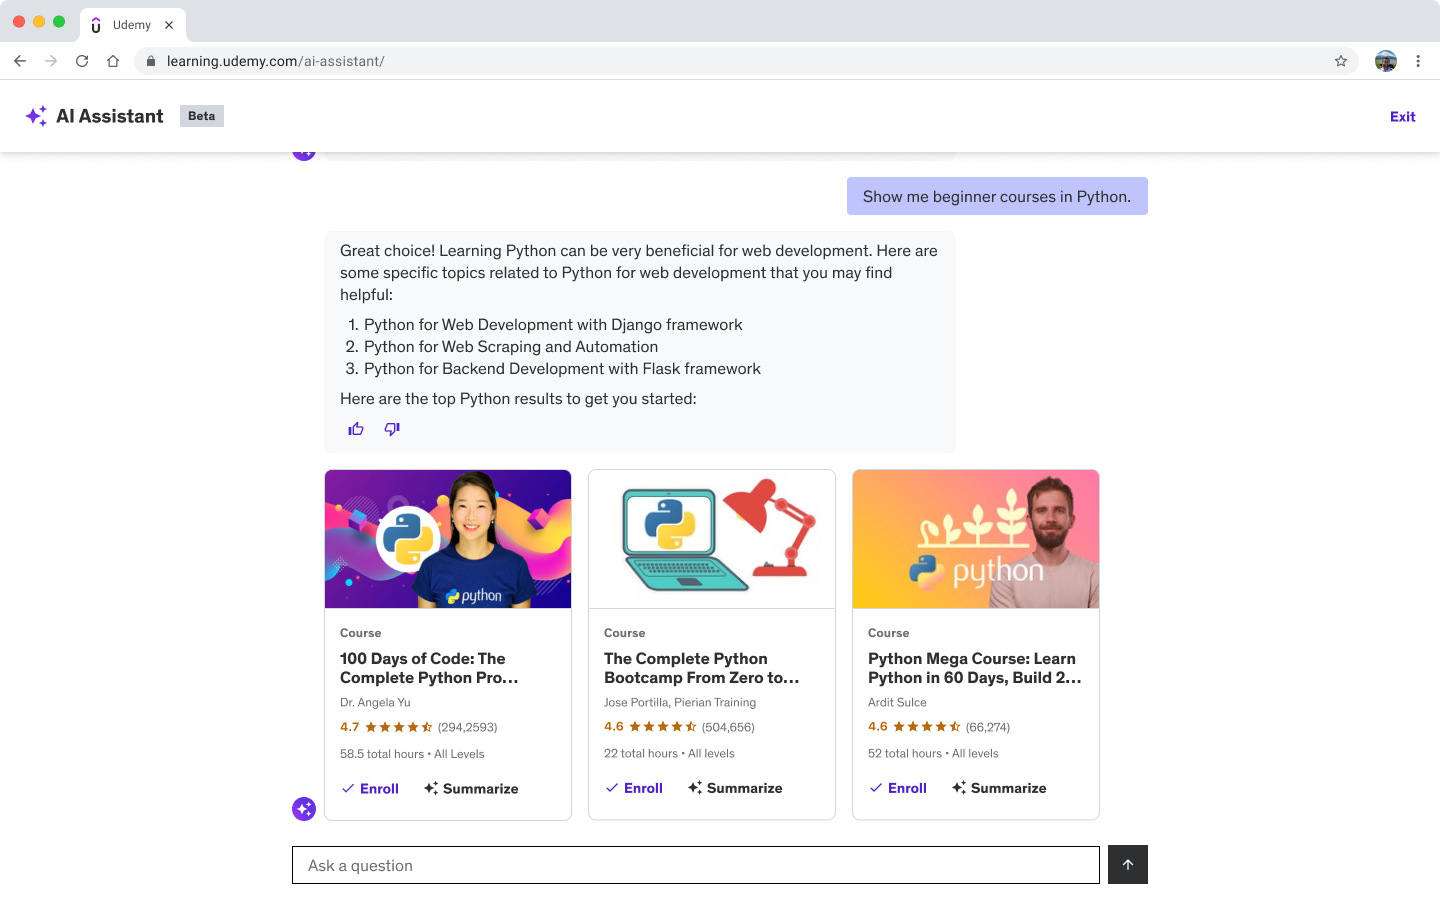
Task: Click the send arrow next to question box
Action: 1127,864
